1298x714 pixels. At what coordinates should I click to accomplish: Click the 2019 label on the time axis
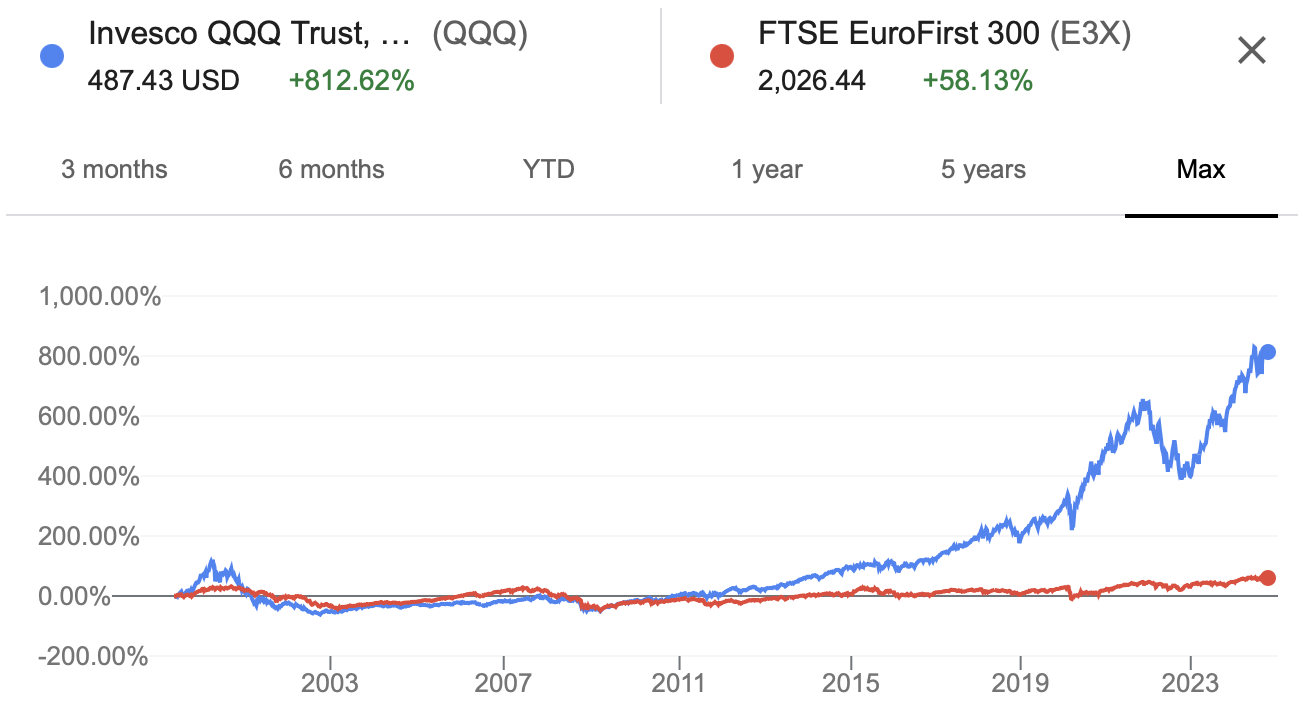1019,686
